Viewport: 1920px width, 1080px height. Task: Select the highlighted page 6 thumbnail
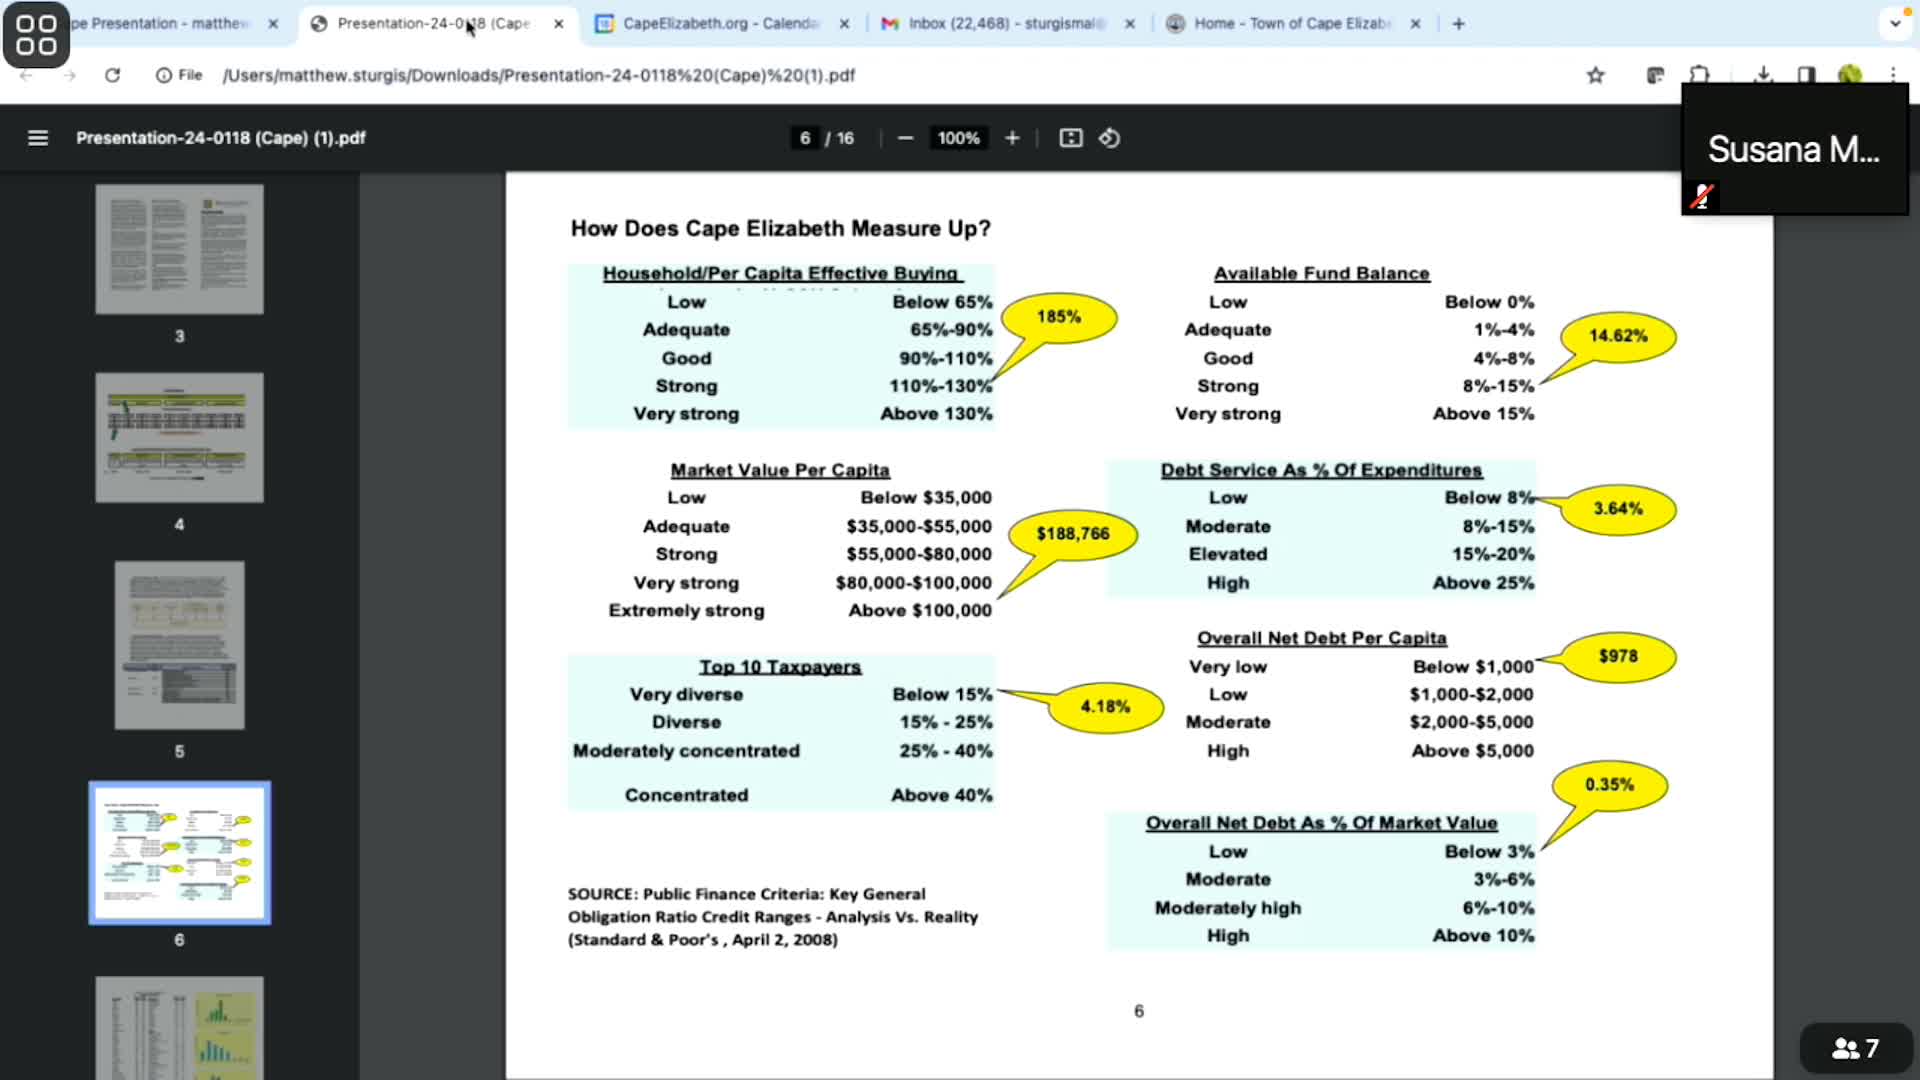pyautogui.click(x=180, y=853)
